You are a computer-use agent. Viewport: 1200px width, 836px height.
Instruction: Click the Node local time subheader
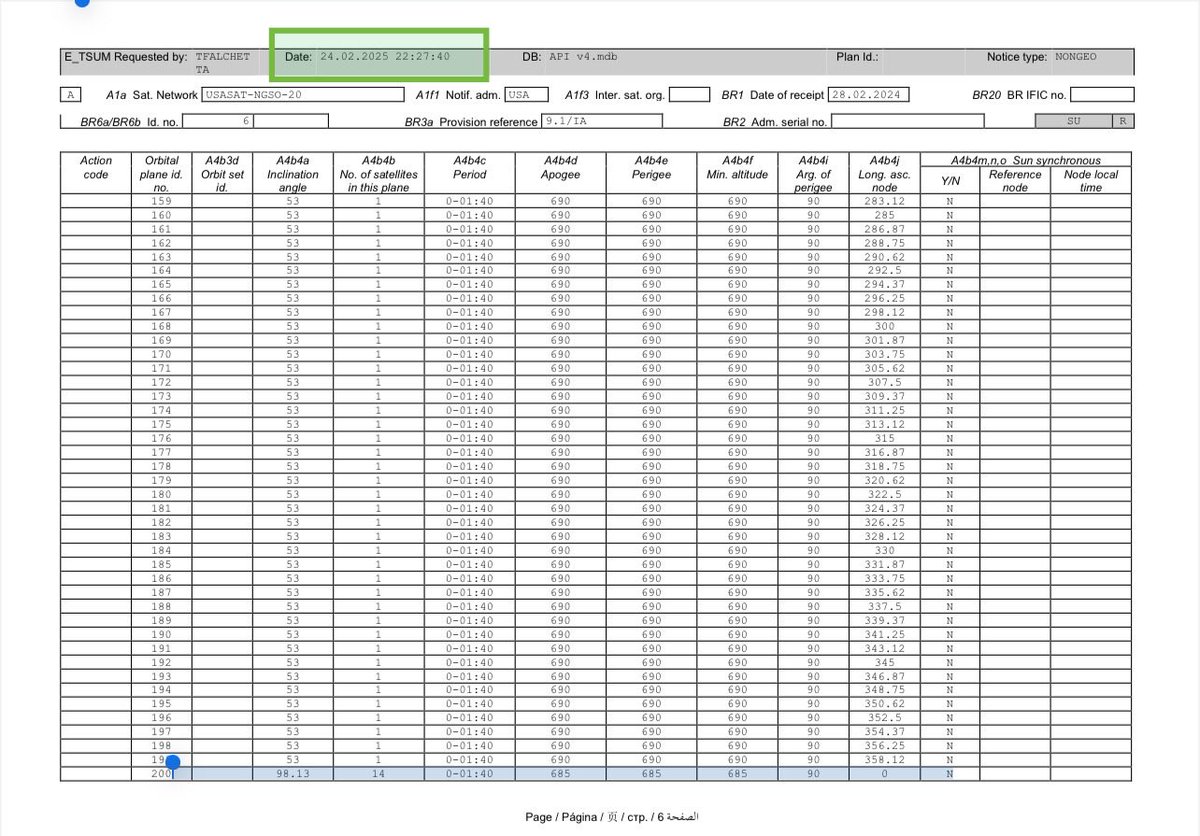tap(1091, 181)
